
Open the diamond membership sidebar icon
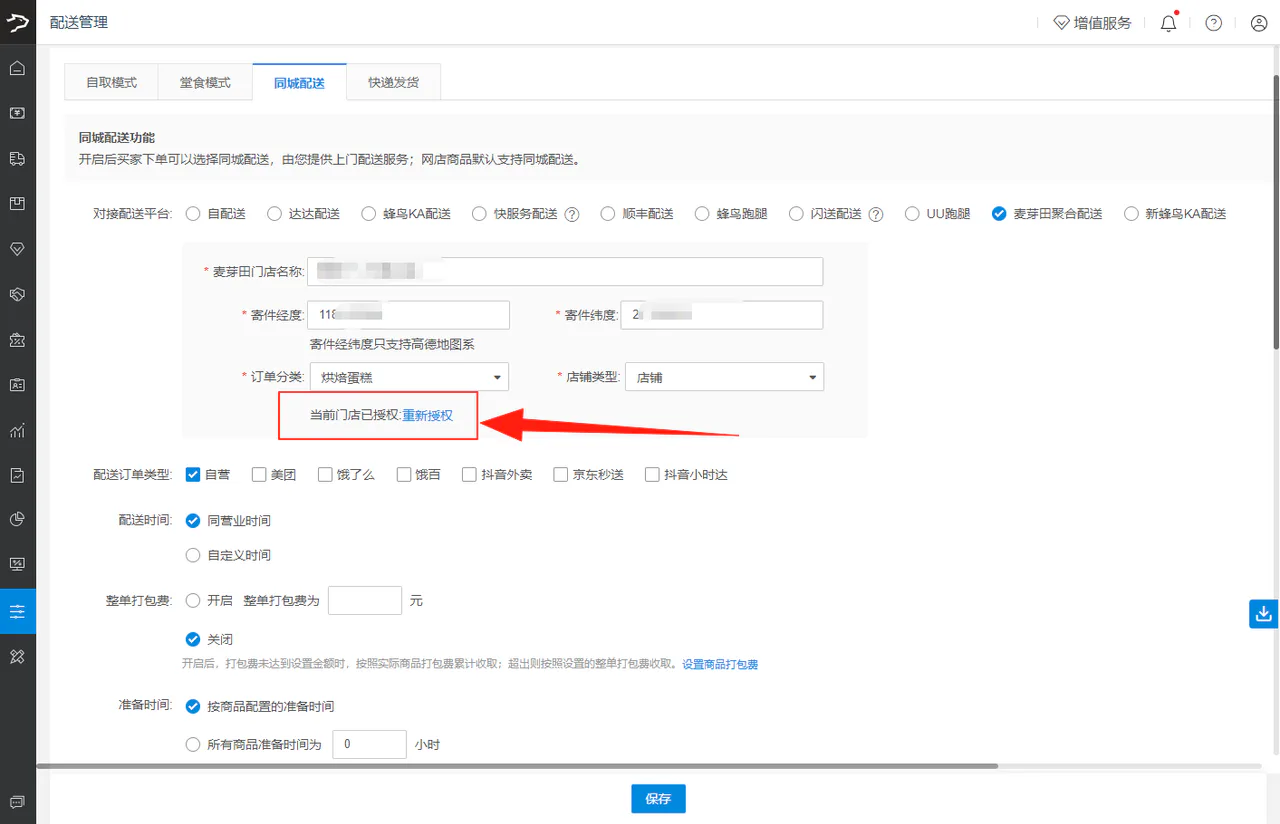tap(17, 249)
